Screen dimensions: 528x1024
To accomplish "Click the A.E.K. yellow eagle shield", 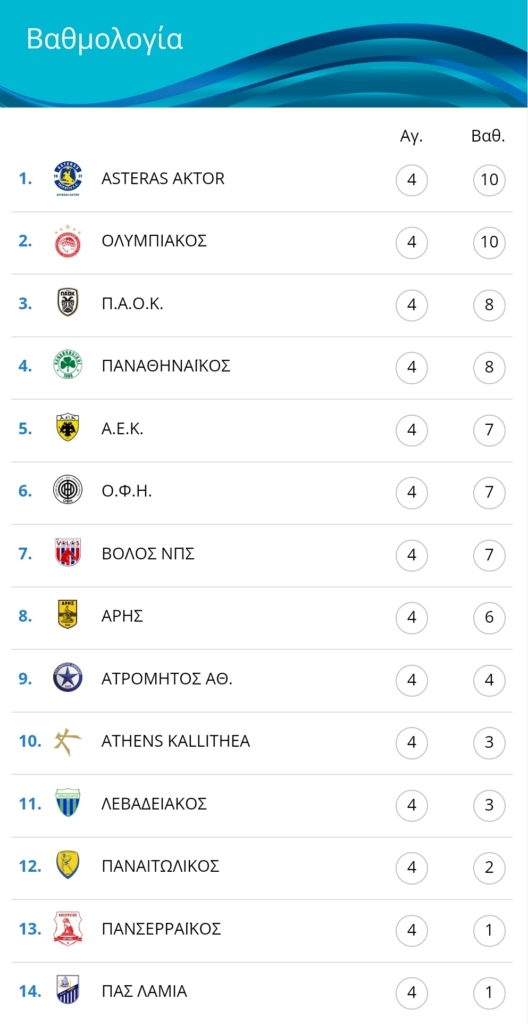I will point(68,428).
